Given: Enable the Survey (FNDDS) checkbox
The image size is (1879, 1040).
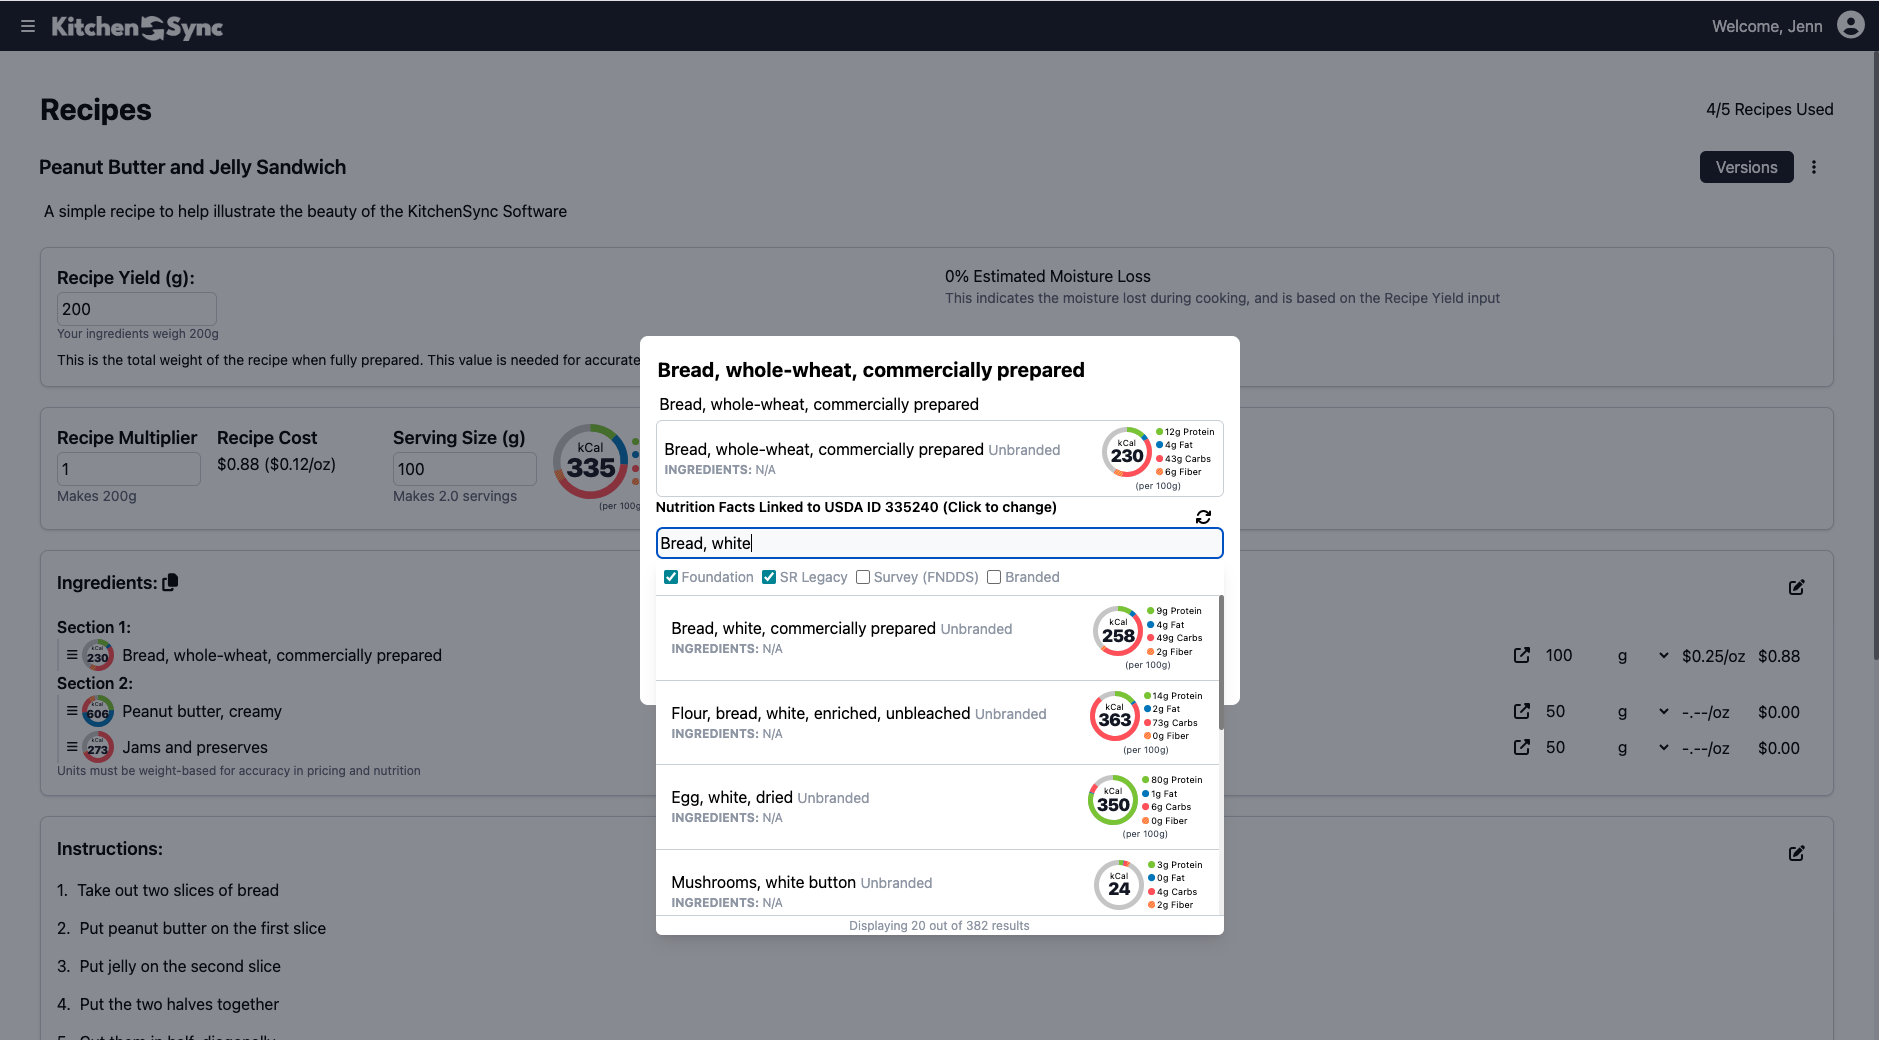Looking at the screenshot, I should tap(863, 577).
